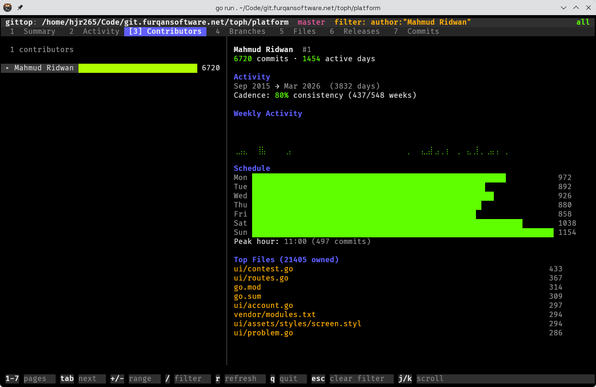The width and height of the screenshot is (596, 387).
Task: Click the 'j/k scroll' footer hint
Action: (421, 378)
